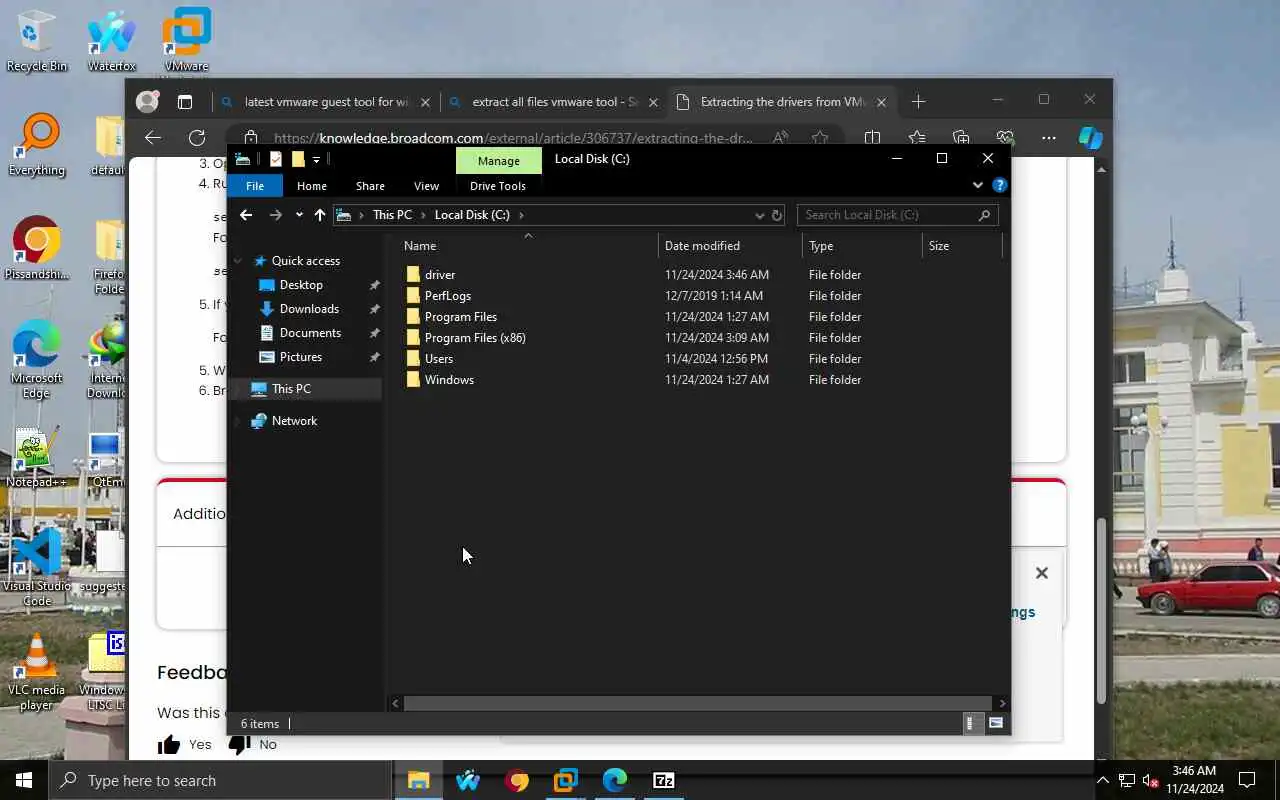This screenshot has width=1280, height=800.
Task: Open the Recent locations dropdown arrow
Action: (299, 215)
